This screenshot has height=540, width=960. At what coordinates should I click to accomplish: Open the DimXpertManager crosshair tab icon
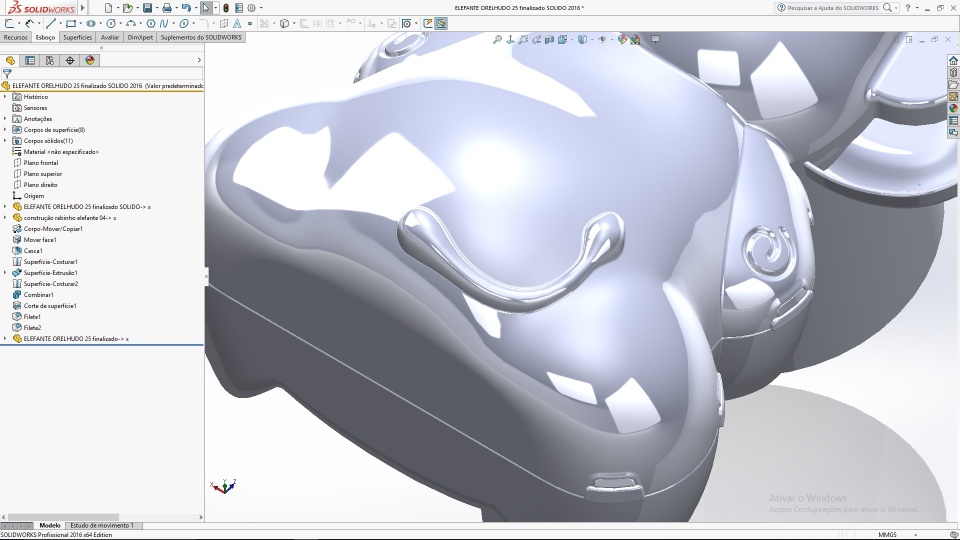tap(70, 60)
